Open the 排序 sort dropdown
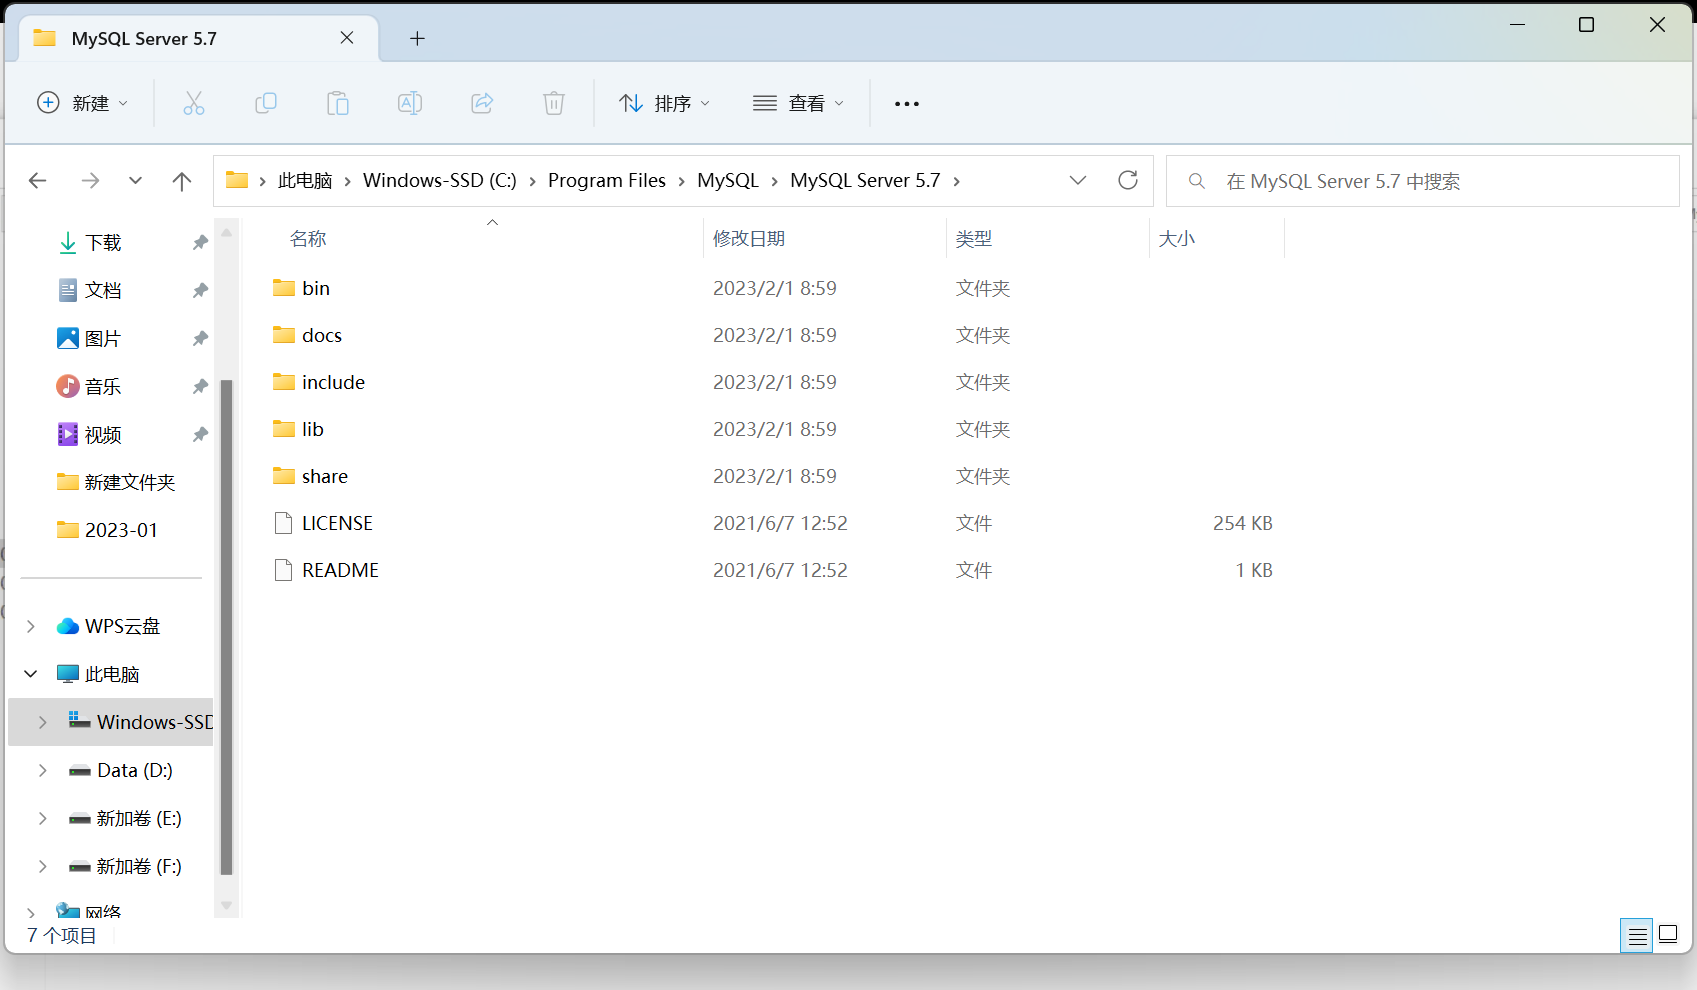Screen dimensions: 1697x990 664,103
